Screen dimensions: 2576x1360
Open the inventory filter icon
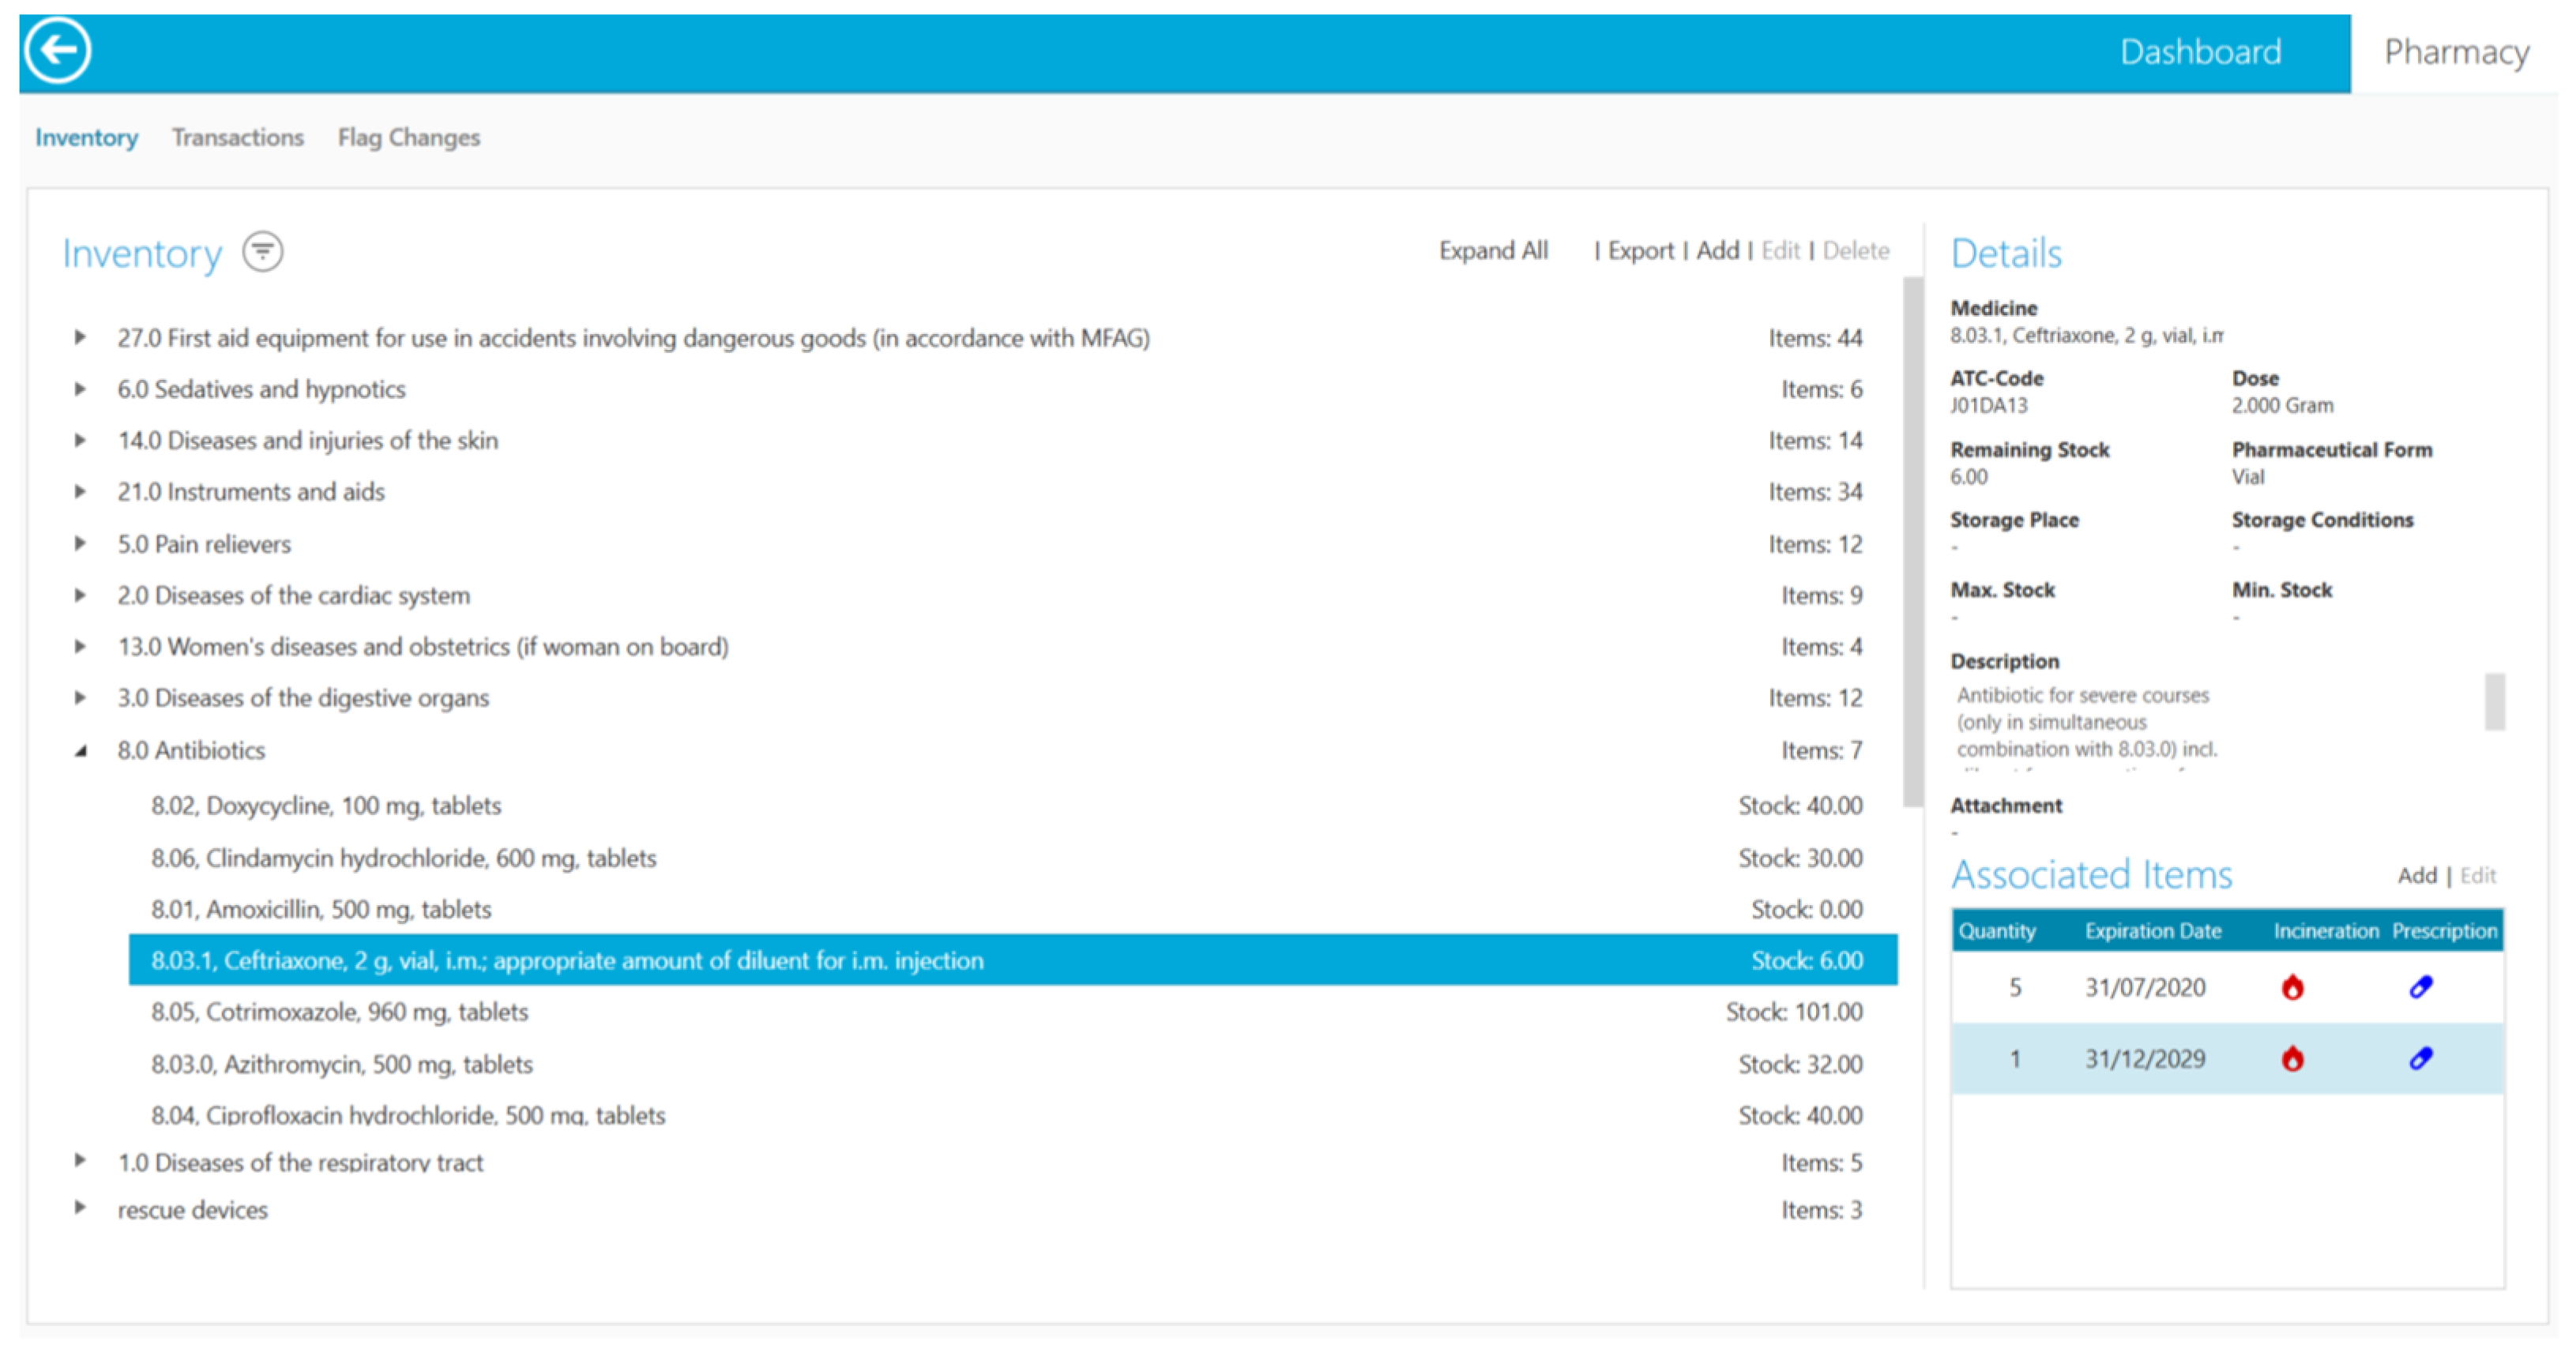point(263,252)
